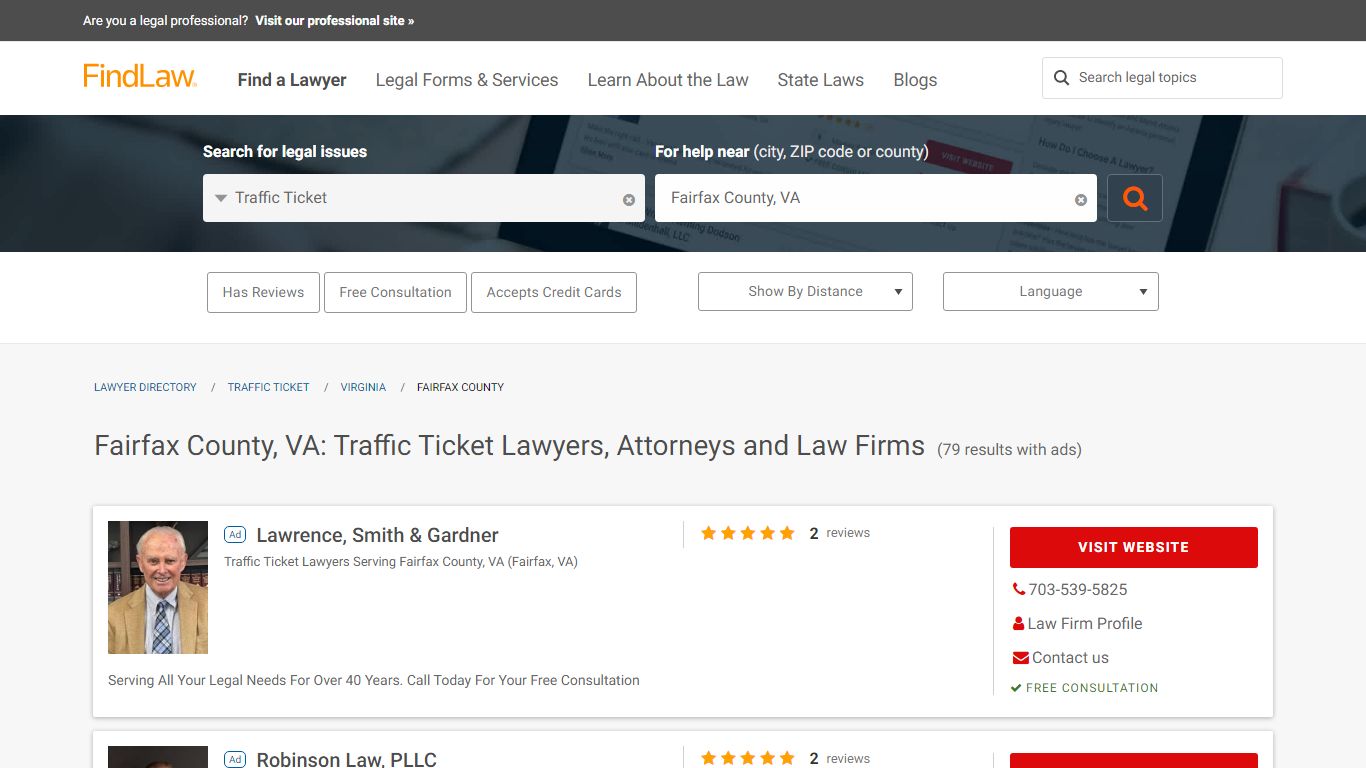Click the Contact us link
1366x768 pixels.
pyautogui.click(x=1070, y=658)
